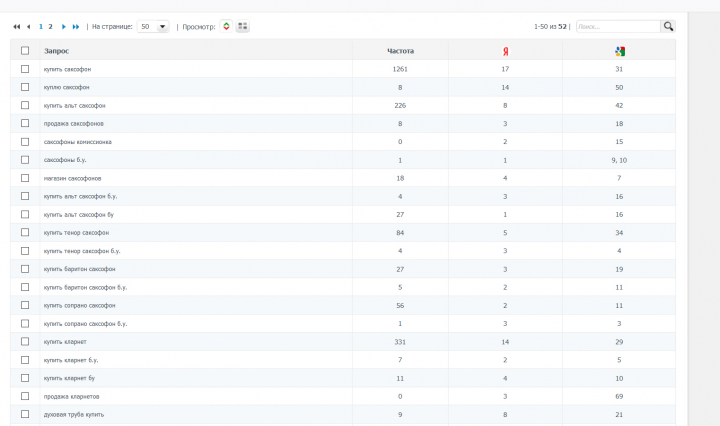
Task: Click Yandex position 17
Action: tap(505, 69)
